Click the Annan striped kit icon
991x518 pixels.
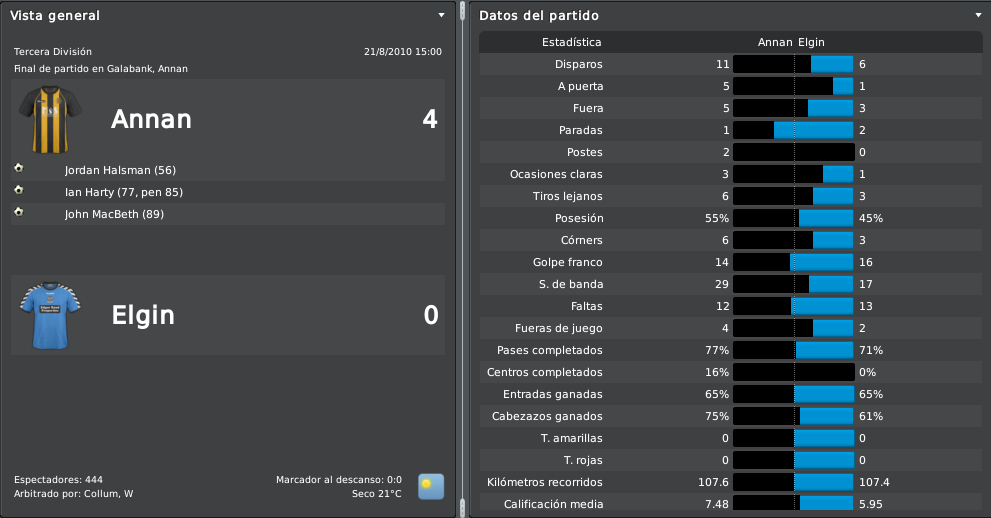tap(50, 119)
